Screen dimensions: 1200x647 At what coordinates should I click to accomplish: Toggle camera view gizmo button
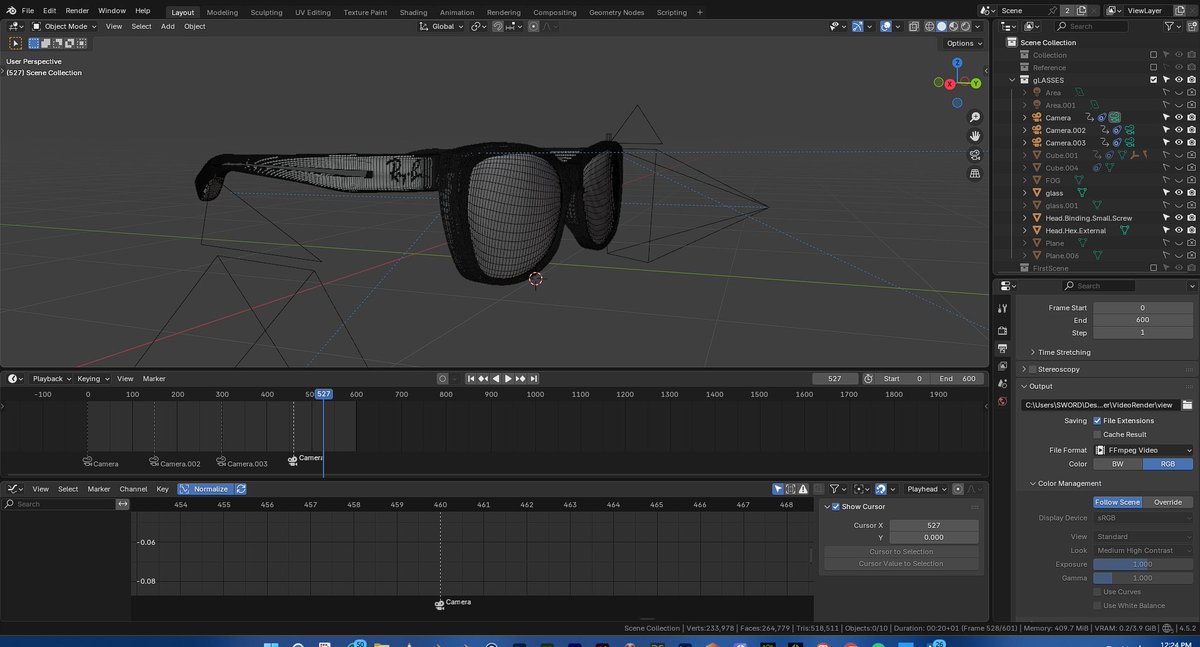(x=975, y=155)
